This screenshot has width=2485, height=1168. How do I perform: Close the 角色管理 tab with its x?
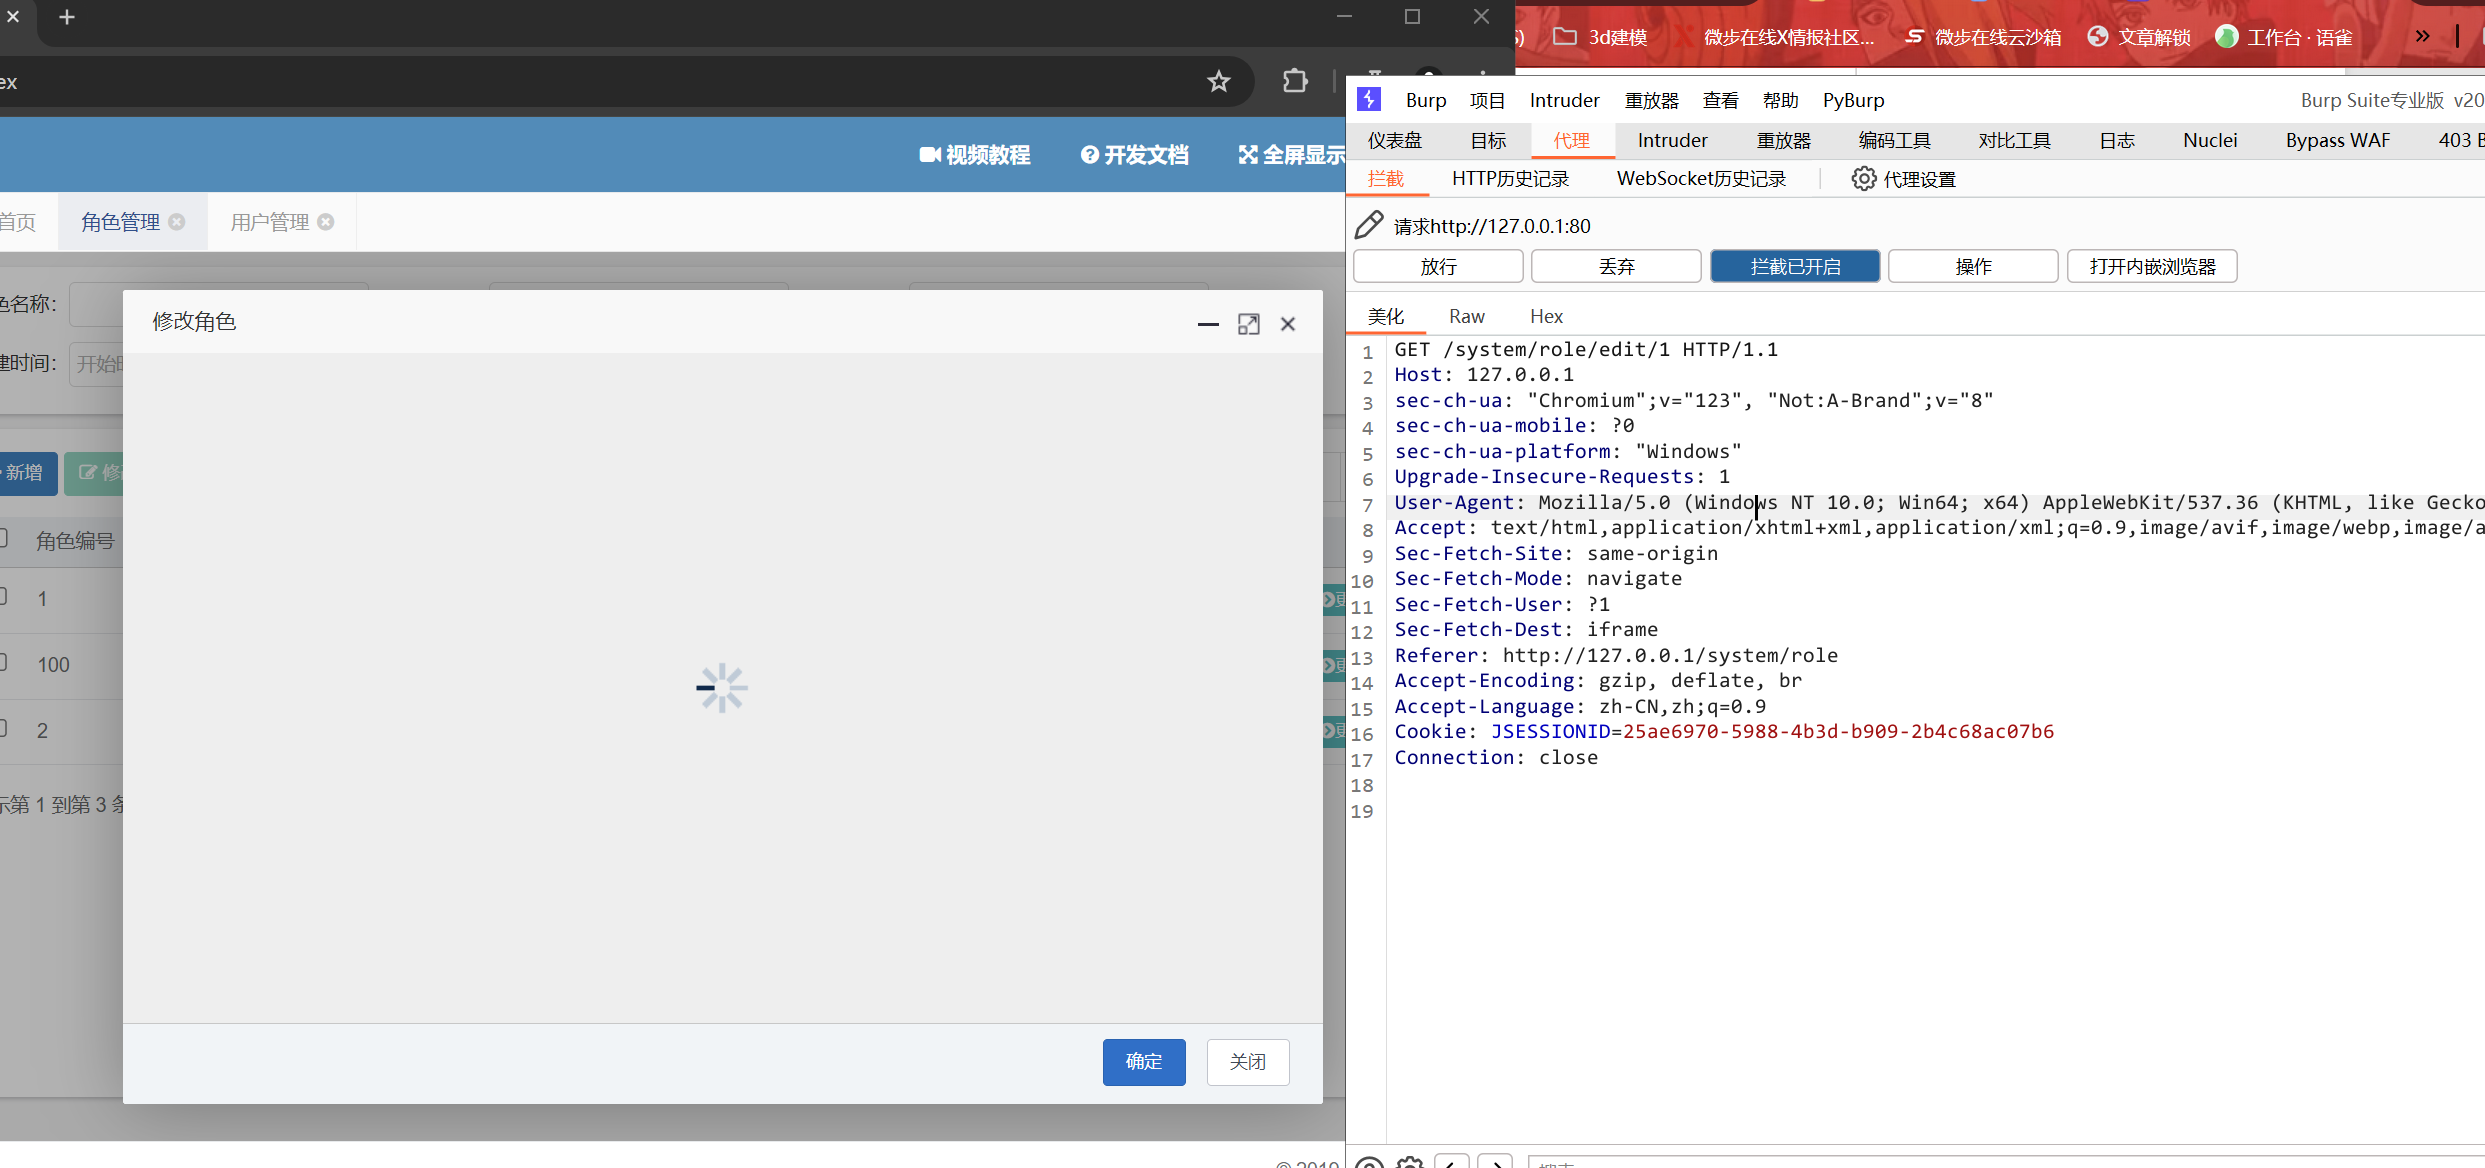pyautogui.click(x=177, y=222)
